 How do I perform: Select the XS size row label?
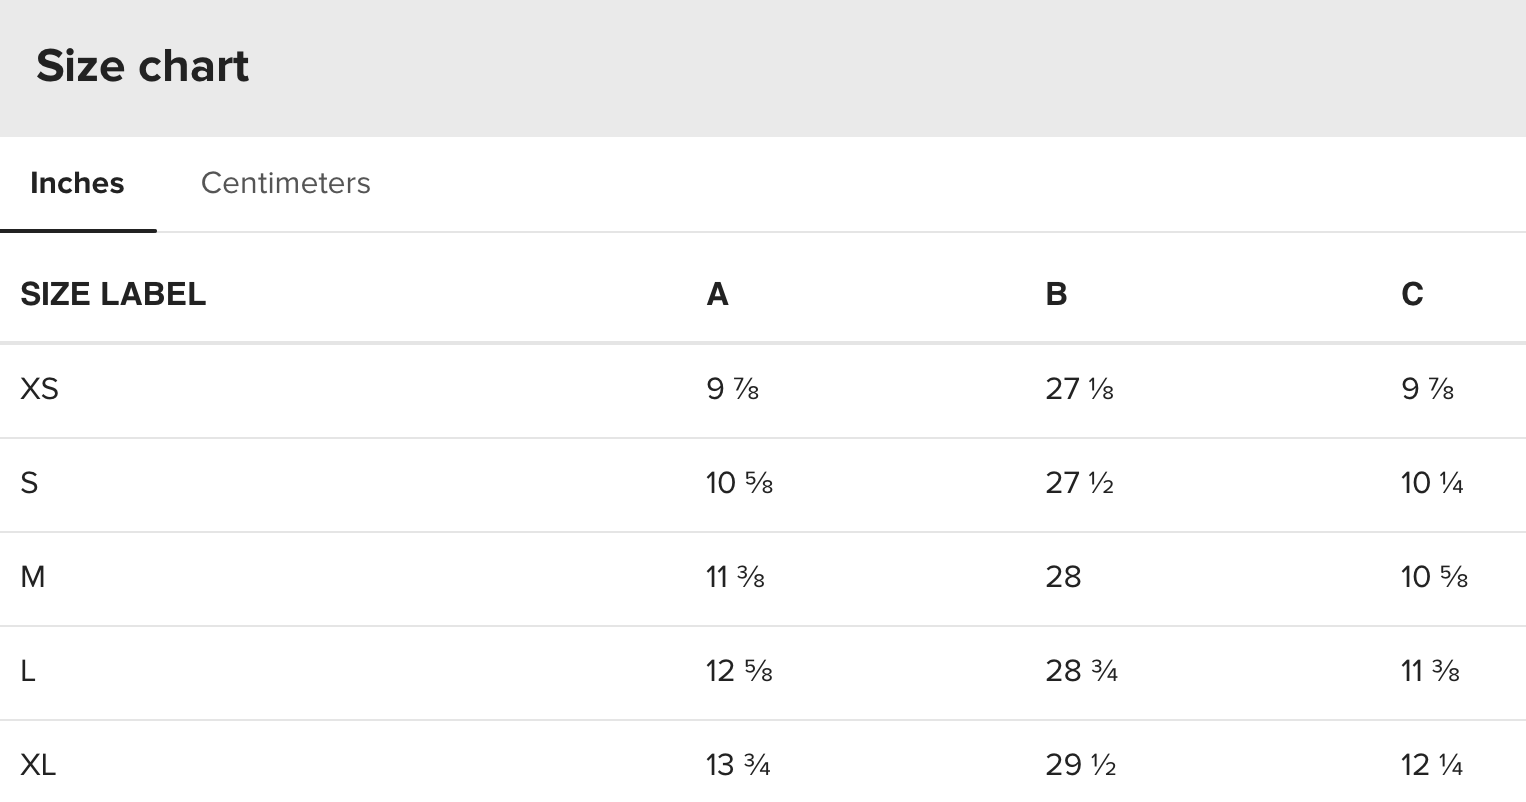[39, 388]
